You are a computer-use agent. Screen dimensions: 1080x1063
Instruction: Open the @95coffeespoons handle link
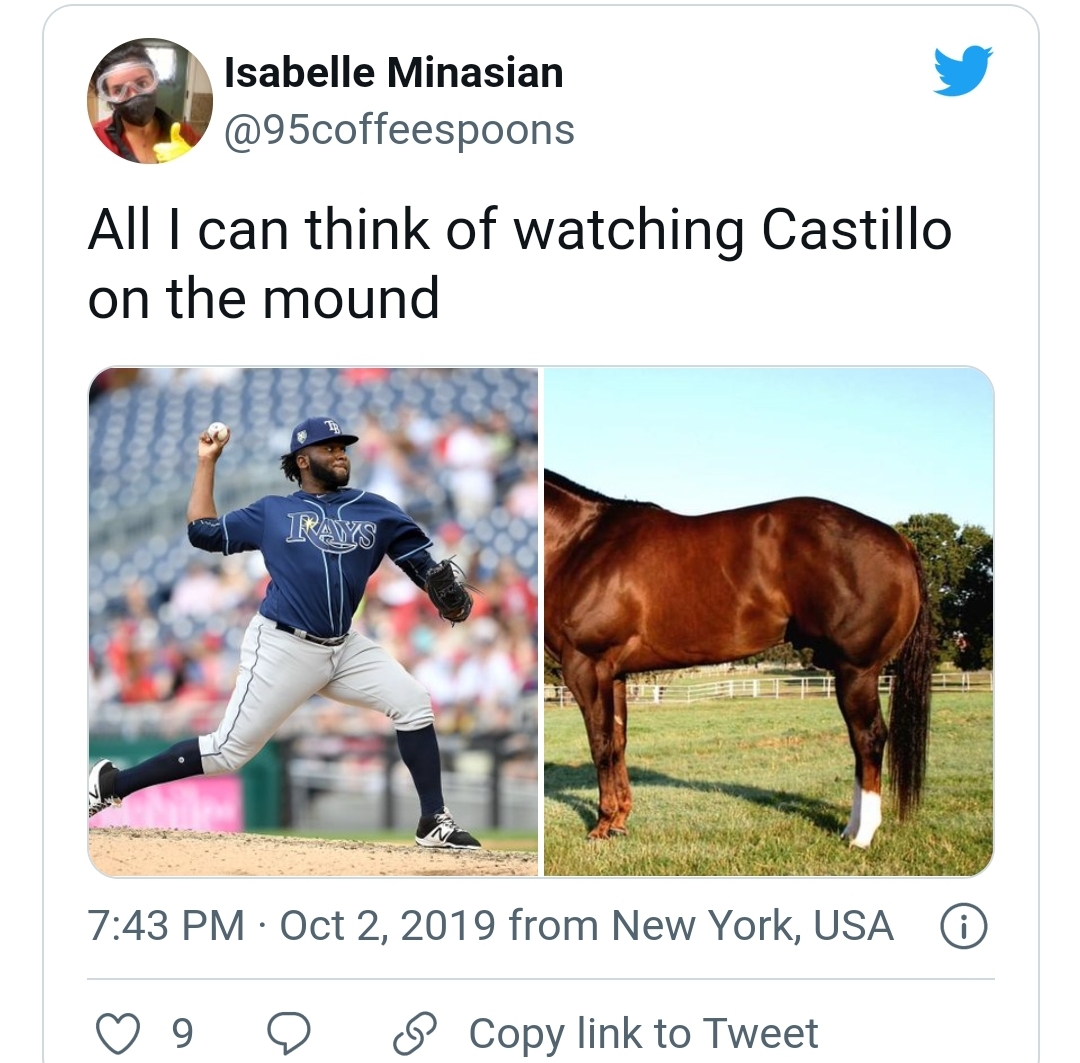click(x=399, y=130)
